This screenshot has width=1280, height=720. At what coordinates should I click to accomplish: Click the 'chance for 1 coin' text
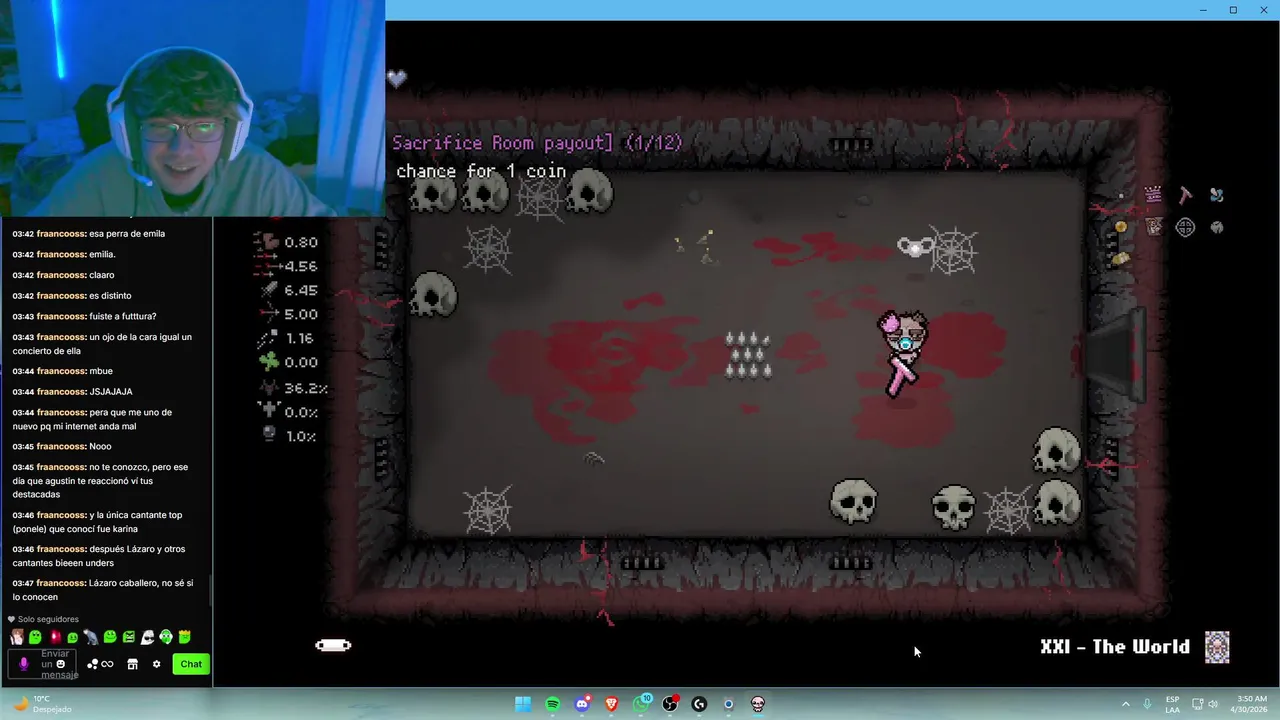pos(481,171)
